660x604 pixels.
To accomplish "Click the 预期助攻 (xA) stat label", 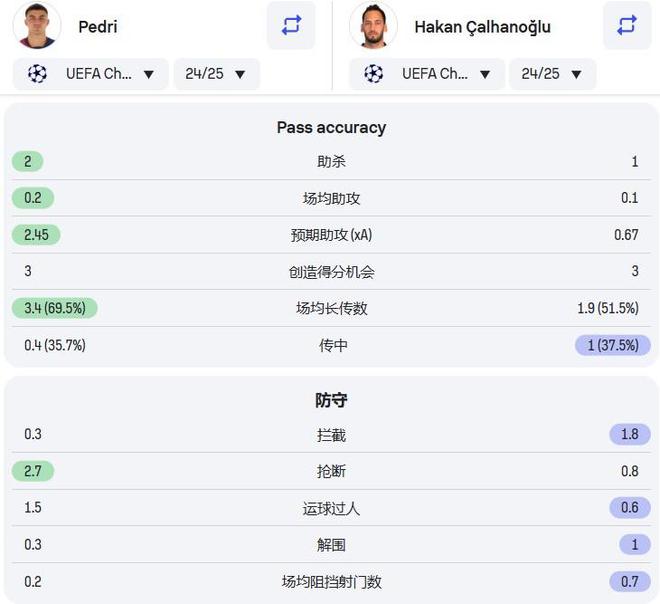I will (331, 235).
